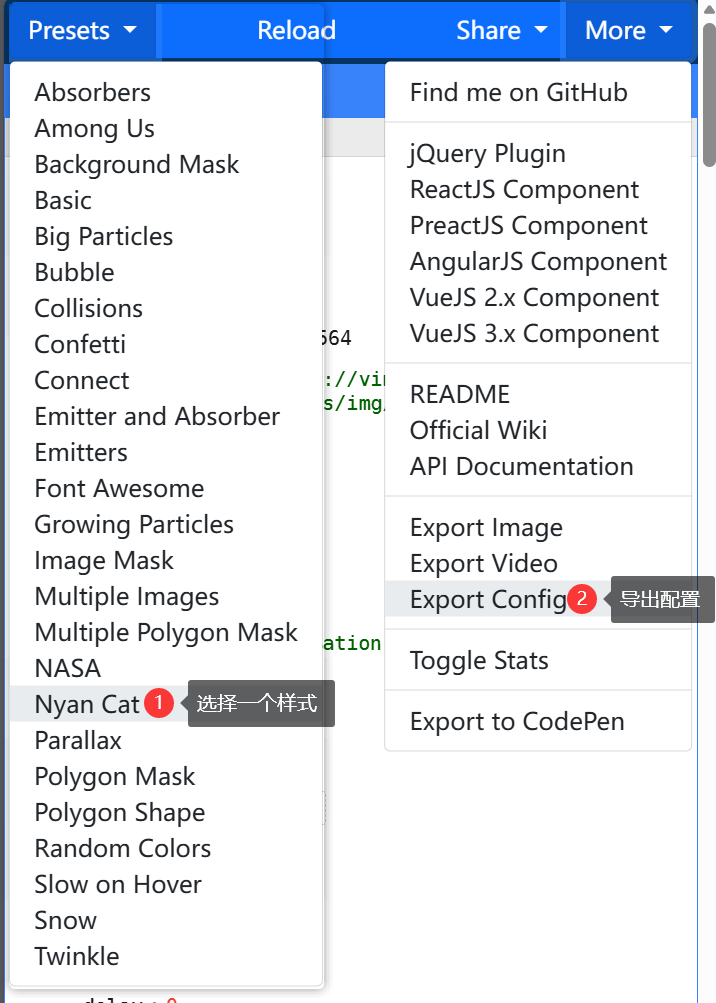This screenshot has height=1003, width=716.
Task: Click Export to CodePen
Action: tap(517, 721)
